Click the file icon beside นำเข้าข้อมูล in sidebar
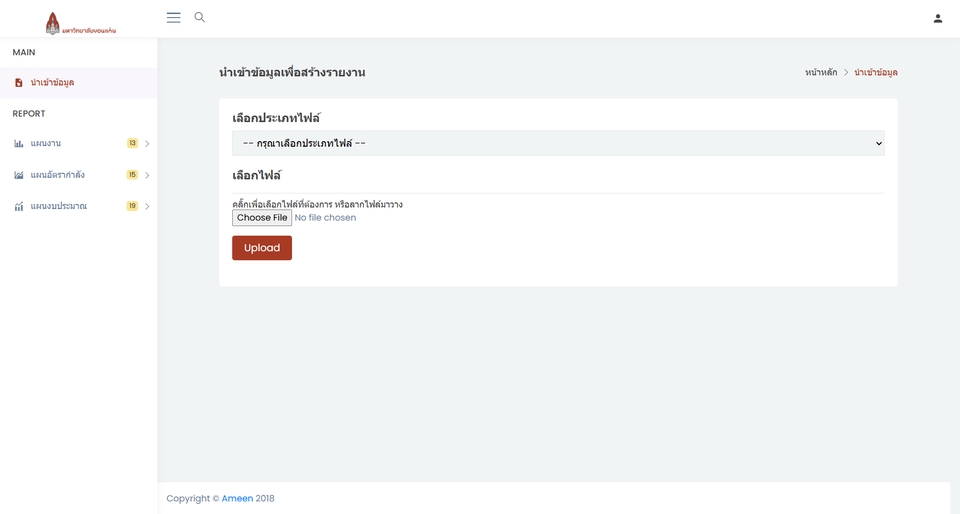This screenshot has height=514, width=960. pos(19,83)
